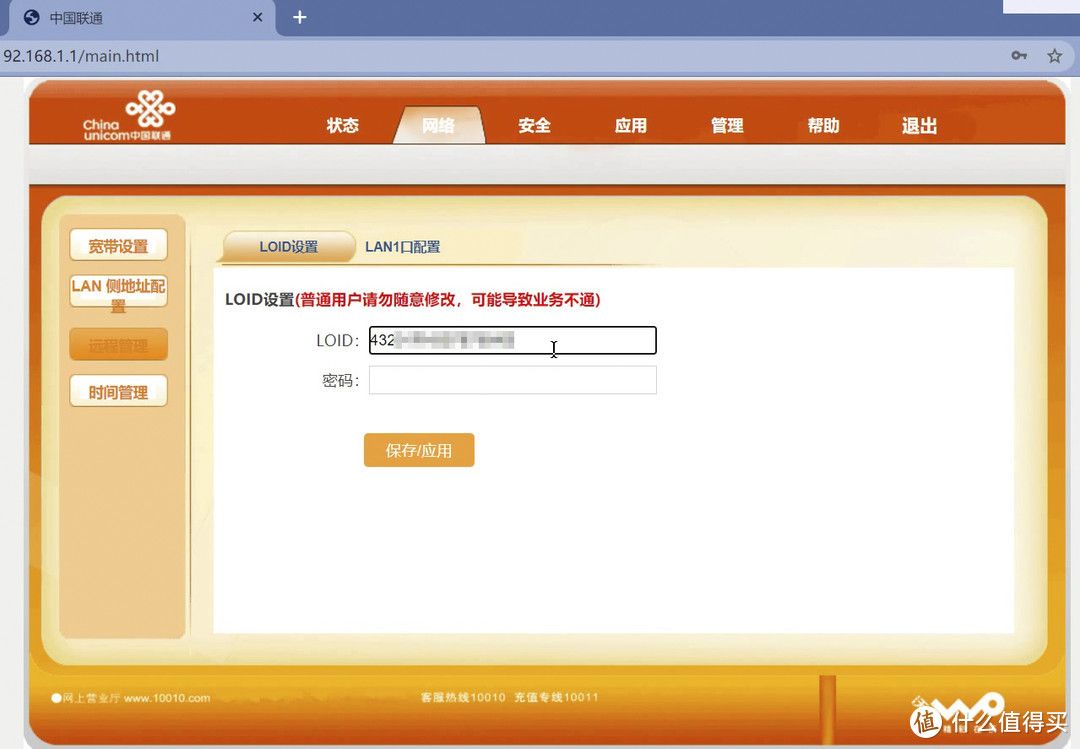Click the bookmark star icon
Image resolution: width=1080 pixels, height=749 pixels.
tap(1054, 56)
